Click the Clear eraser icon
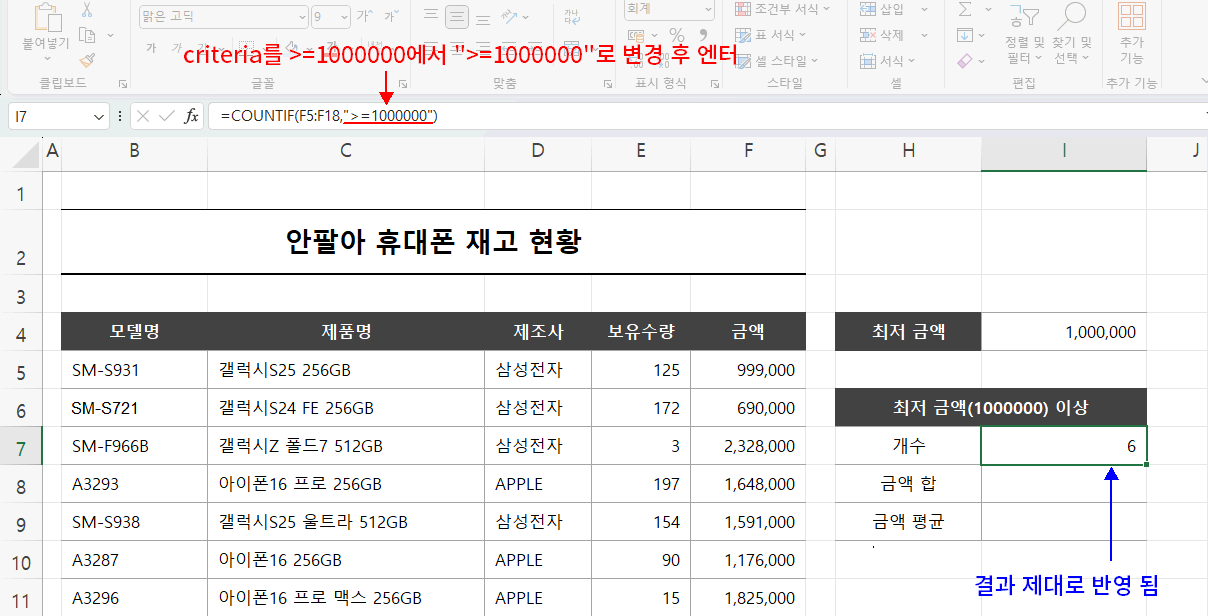The height and width of the screenshot is (616, 1208). coord(965,61)
